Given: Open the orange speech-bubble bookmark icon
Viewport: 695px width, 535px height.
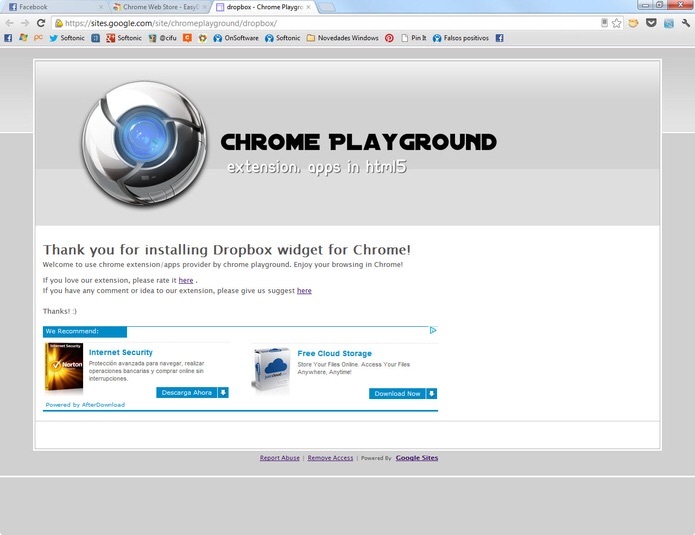Looking at the screenshot, I should pos(187,38).
